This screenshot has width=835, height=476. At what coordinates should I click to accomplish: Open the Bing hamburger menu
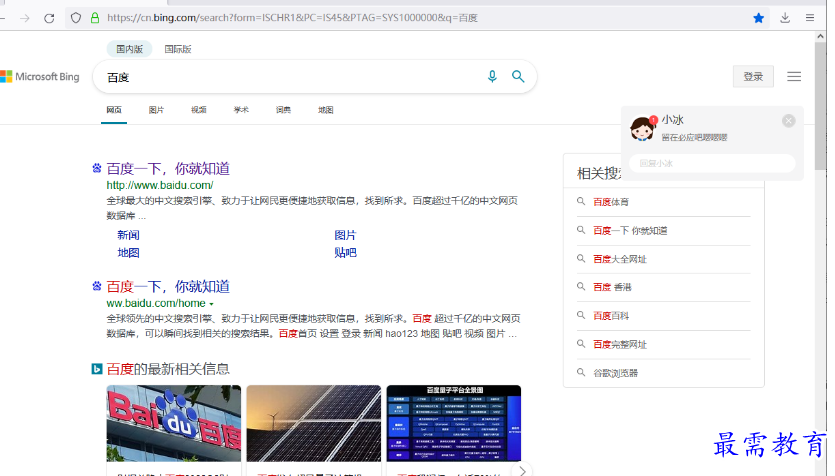coord(794,77)
